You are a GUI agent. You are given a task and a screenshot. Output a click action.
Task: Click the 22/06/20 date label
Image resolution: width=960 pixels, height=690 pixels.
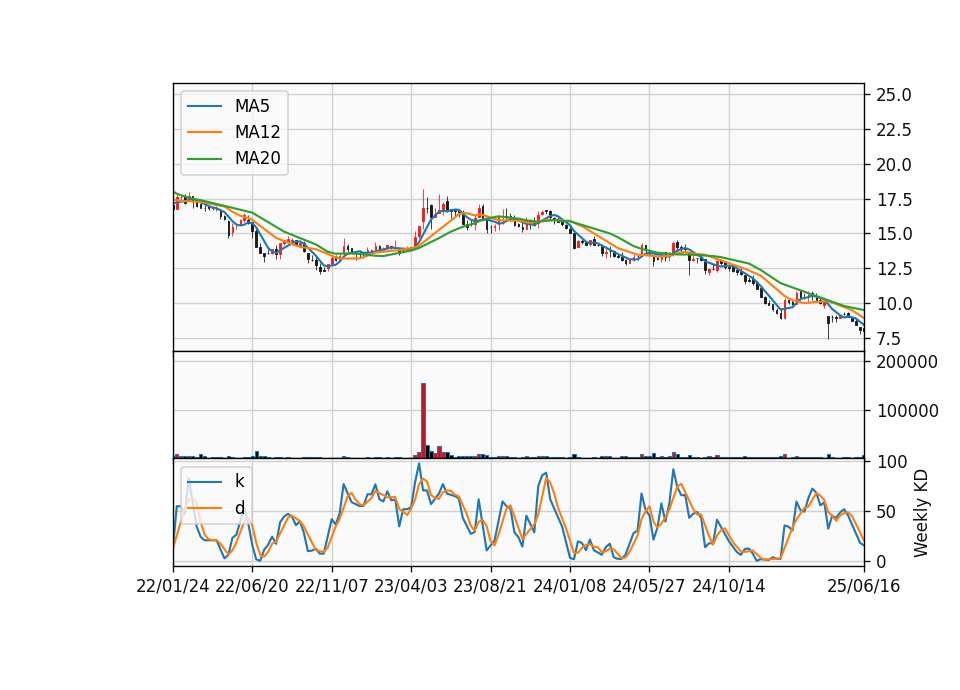(x=252, y=586)
